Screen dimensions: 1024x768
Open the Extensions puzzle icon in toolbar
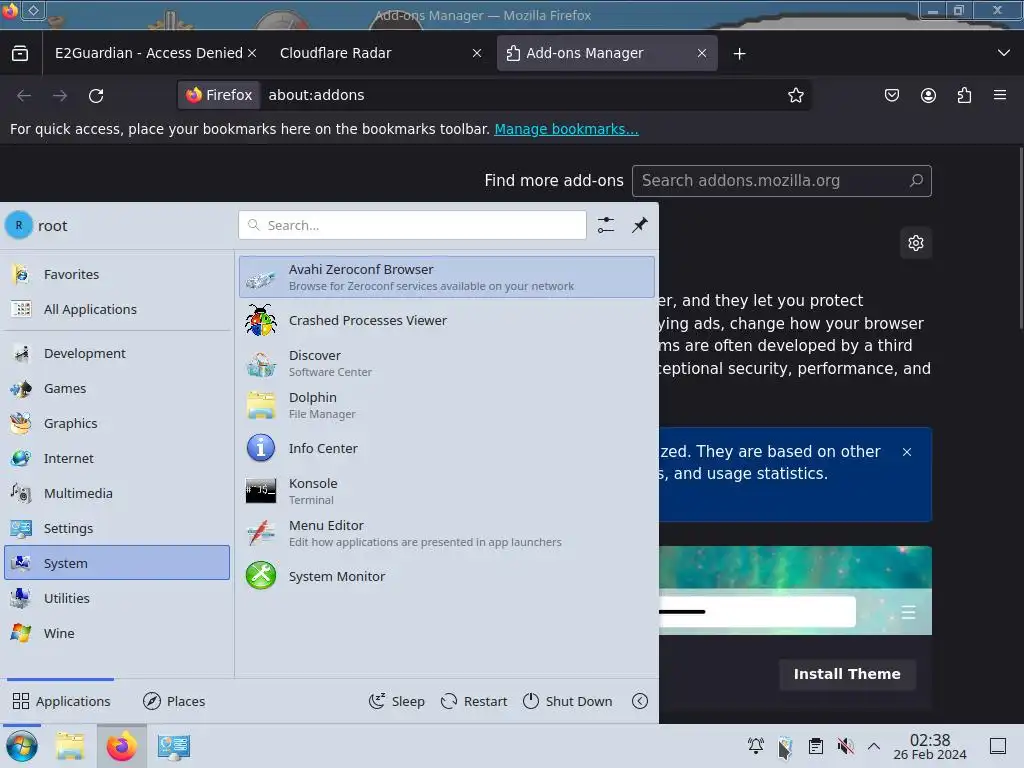(964, 95)
